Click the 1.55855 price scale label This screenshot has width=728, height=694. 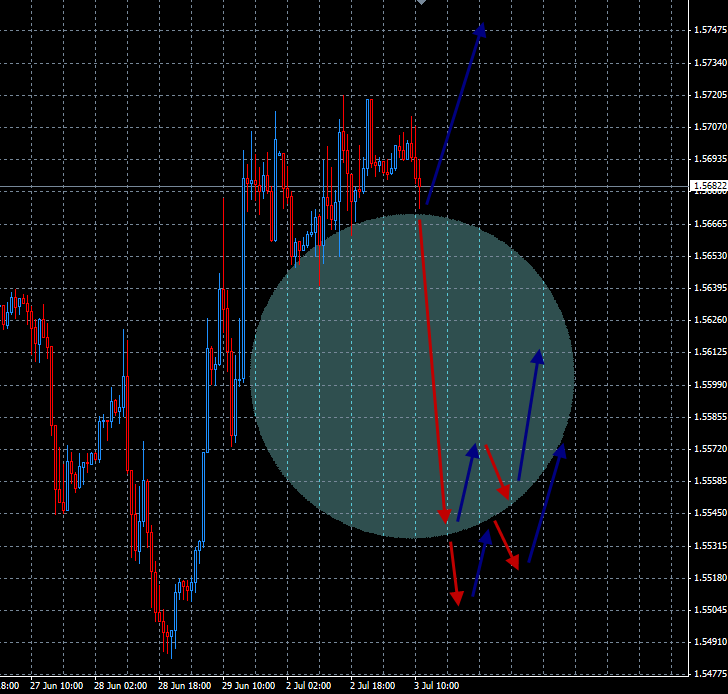coord(710,417)
